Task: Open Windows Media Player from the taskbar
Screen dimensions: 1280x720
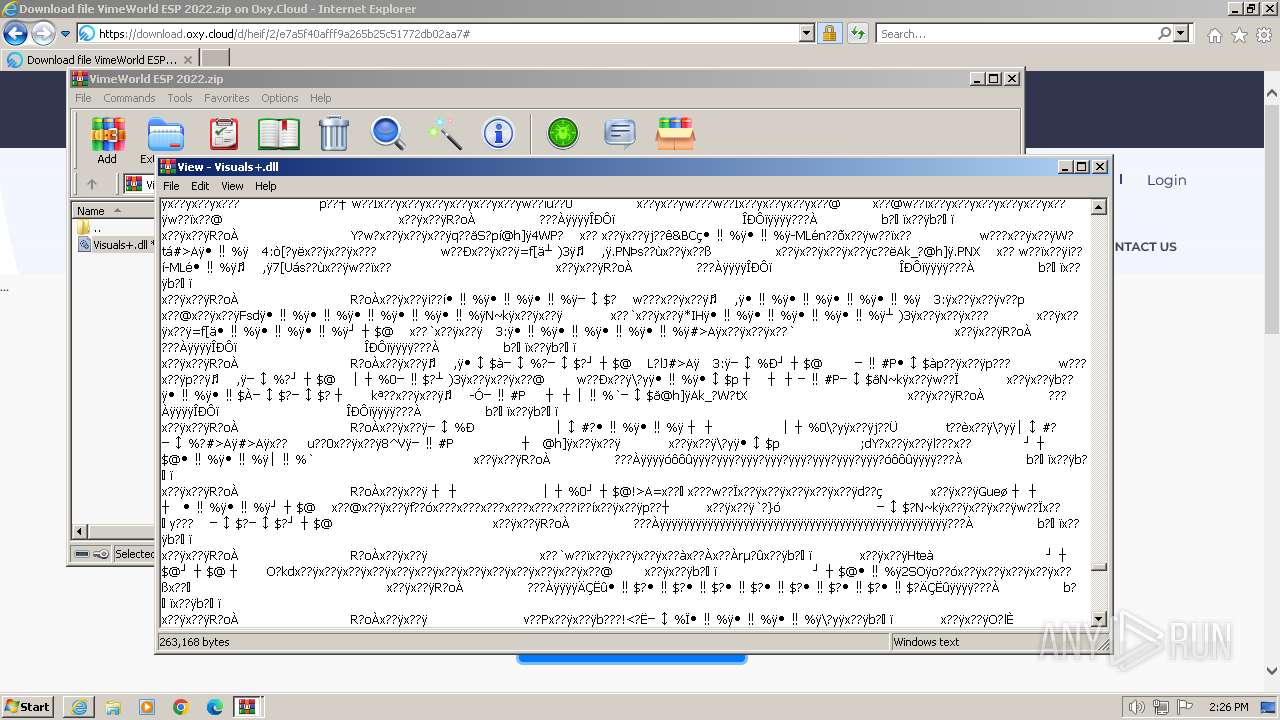Action: coord(147,707)
